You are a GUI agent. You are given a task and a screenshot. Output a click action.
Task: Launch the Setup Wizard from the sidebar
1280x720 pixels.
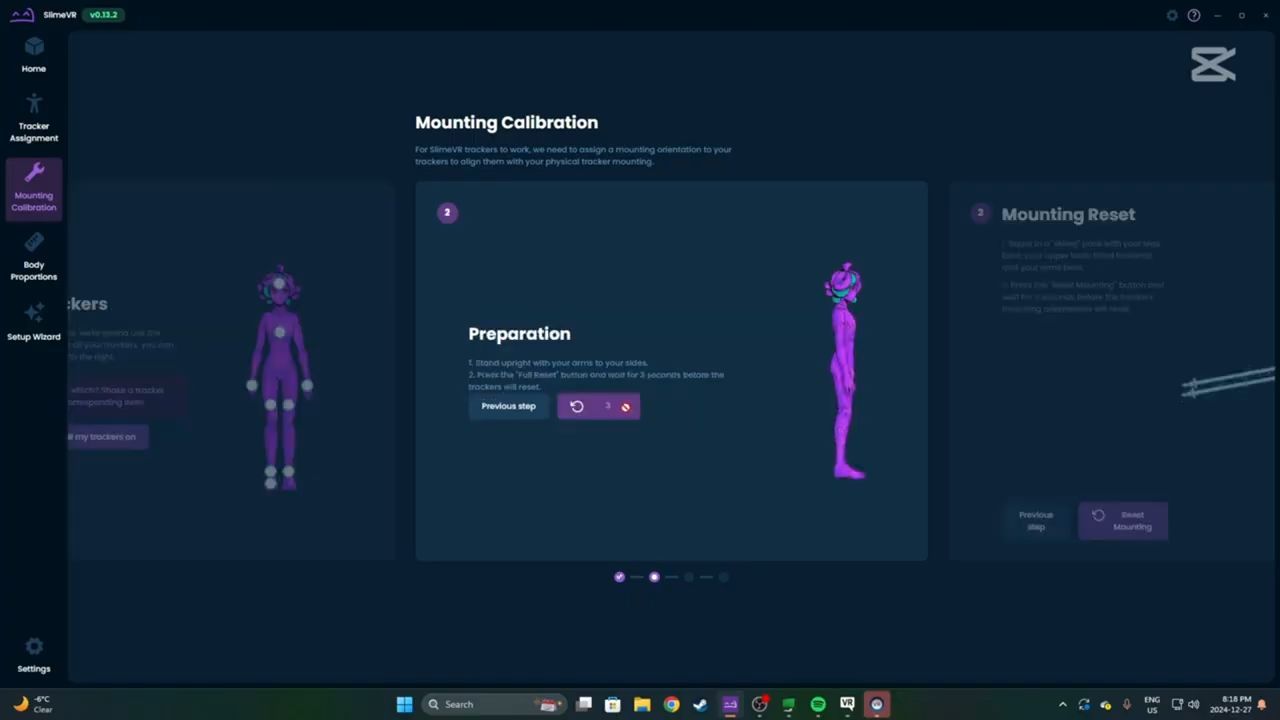pos(34,322)
